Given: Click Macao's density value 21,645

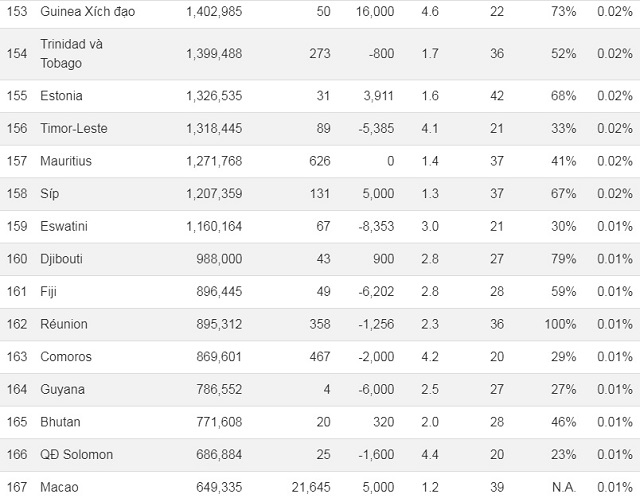Looking at the screenshot, I should (x=311, y=487).
